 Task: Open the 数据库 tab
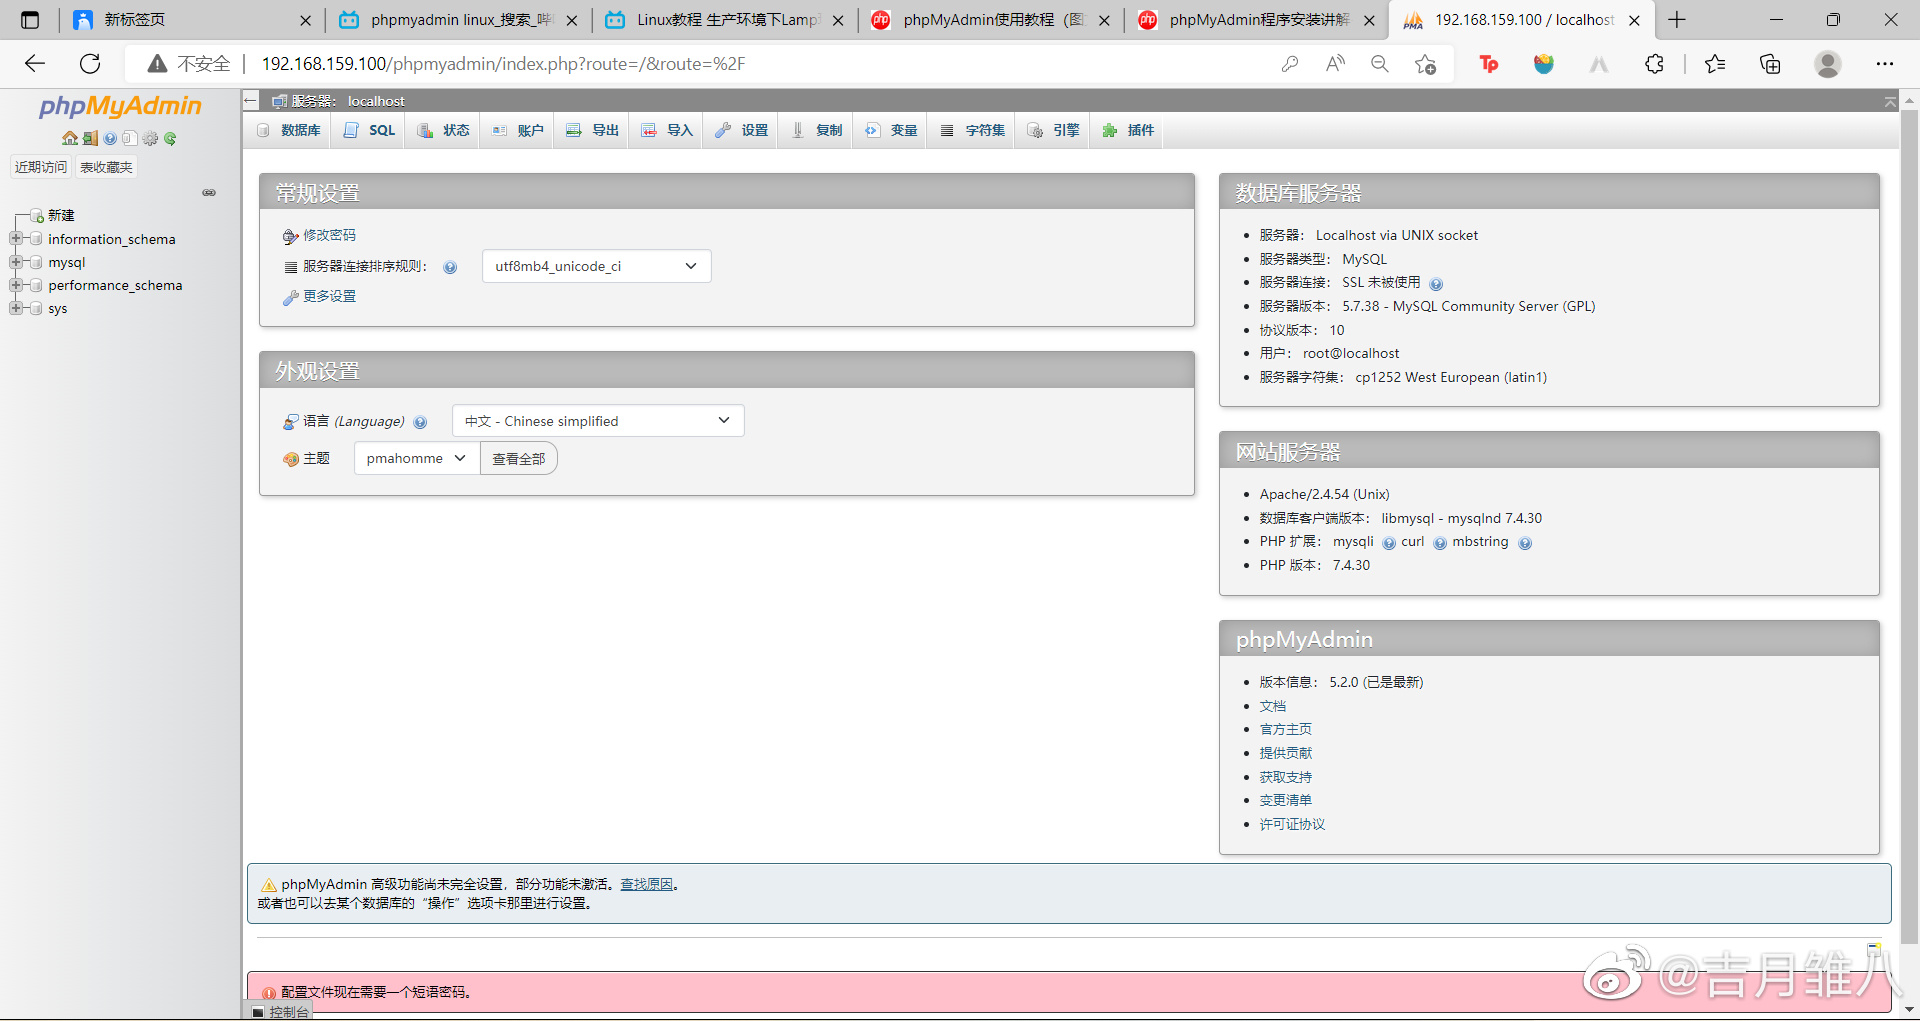tap(289, 130)
